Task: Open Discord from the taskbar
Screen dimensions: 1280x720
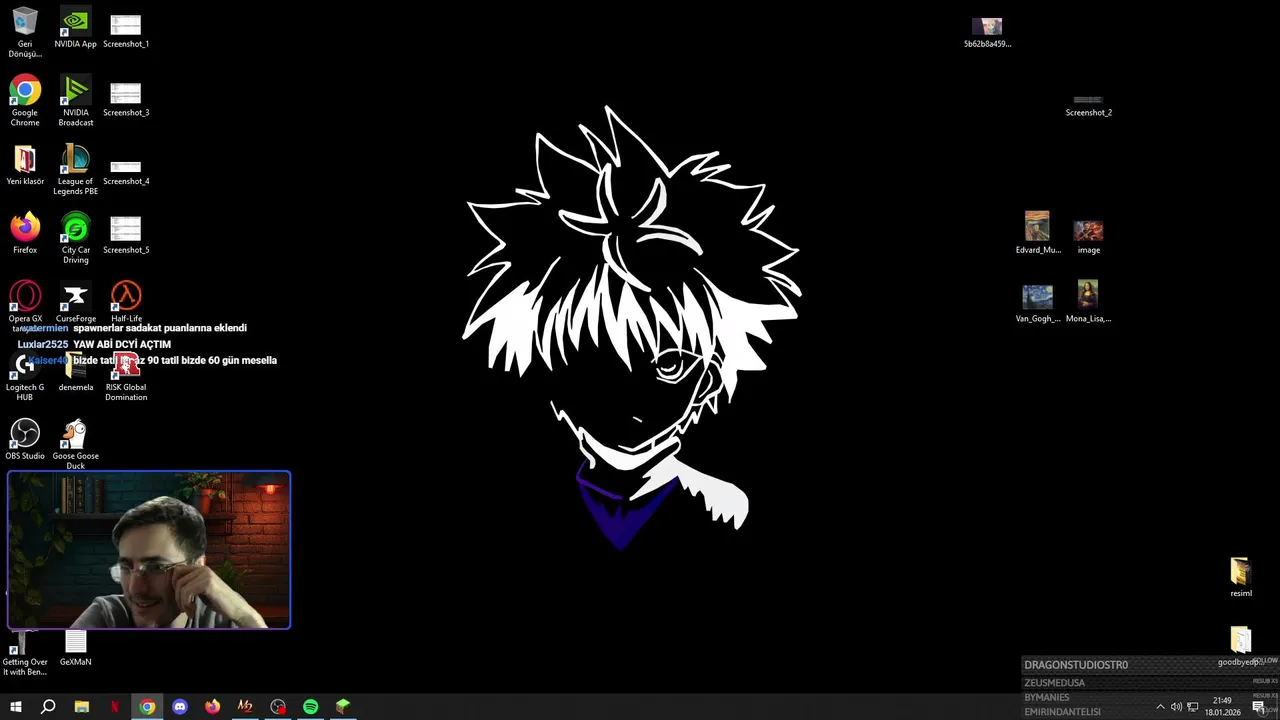Action: 180,706
